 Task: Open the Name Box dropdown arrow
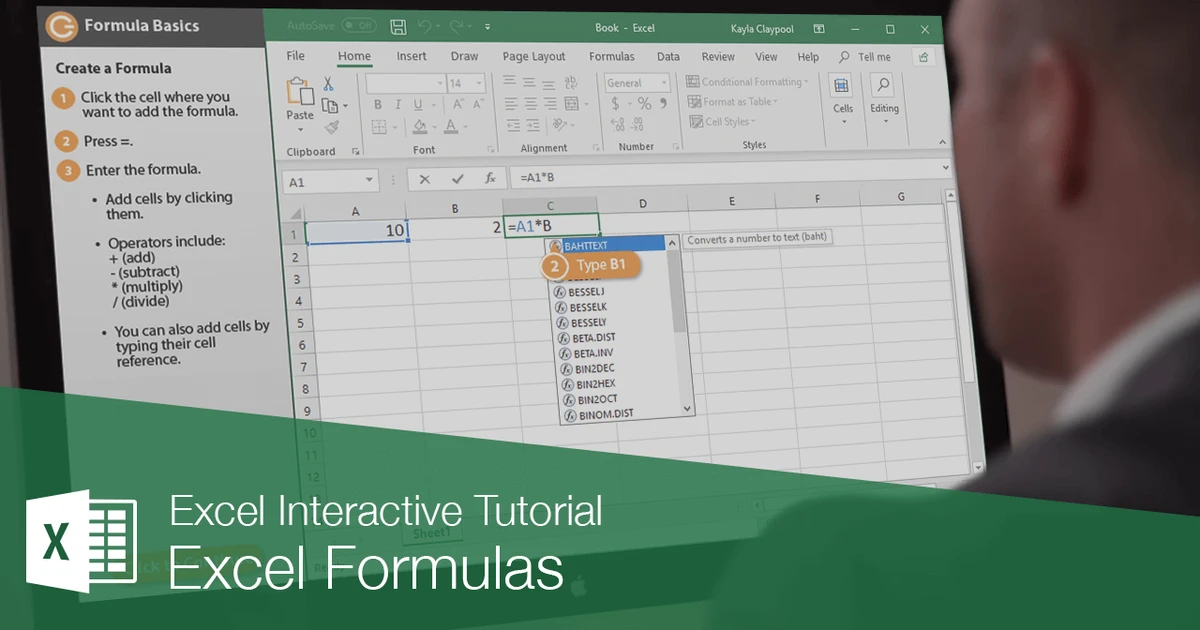coord(369,182)
